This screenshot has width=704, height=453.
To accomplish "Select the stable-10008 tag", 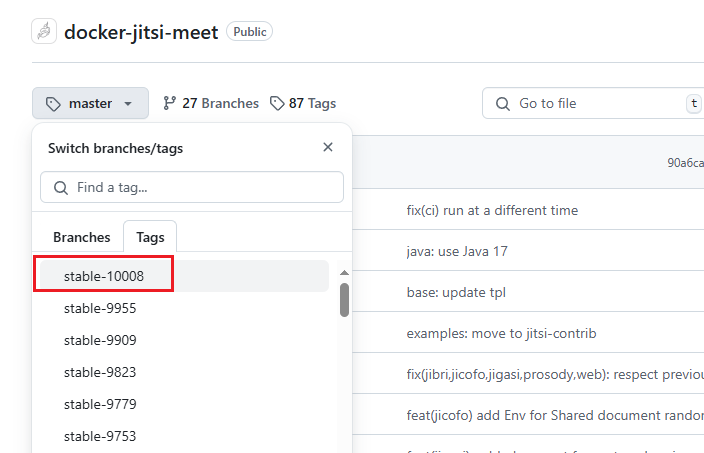I will coord(184,276).
